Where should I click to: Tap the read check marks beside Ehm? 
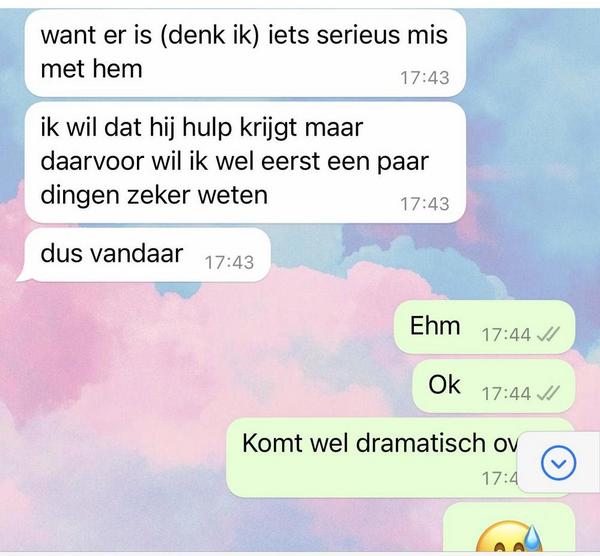548,335
